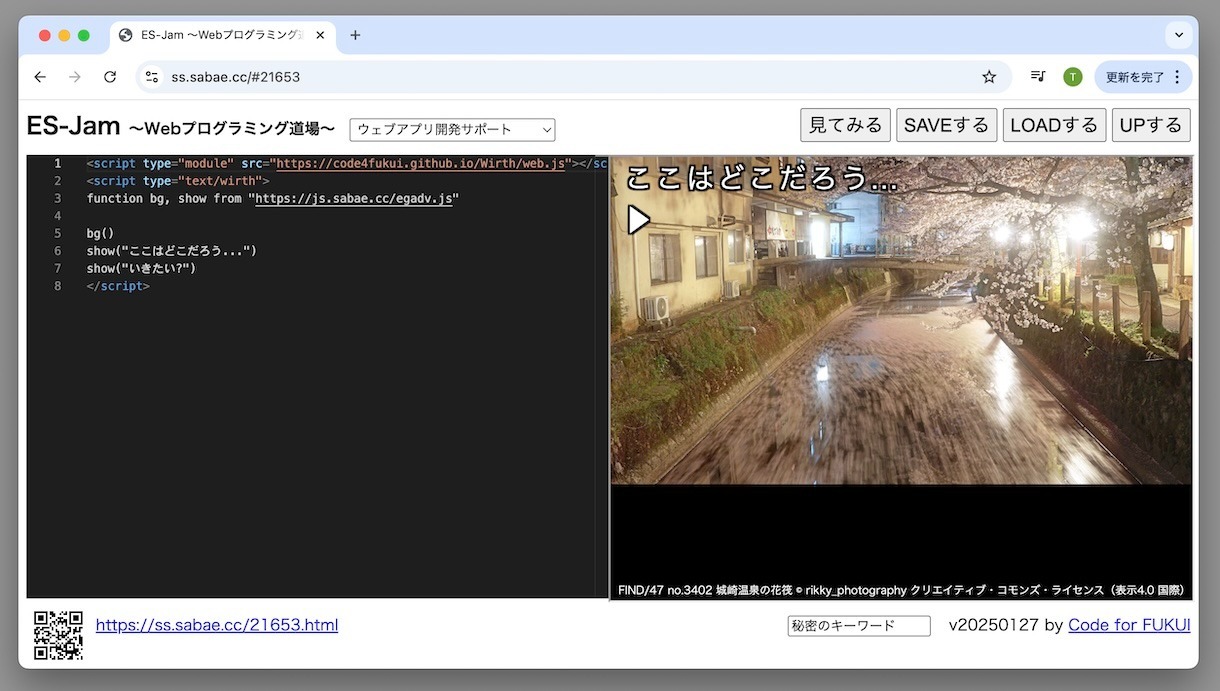Screen dimensions: 1220x691
Task: Click the browser forward arrow
Action: [x=75, y=77]
